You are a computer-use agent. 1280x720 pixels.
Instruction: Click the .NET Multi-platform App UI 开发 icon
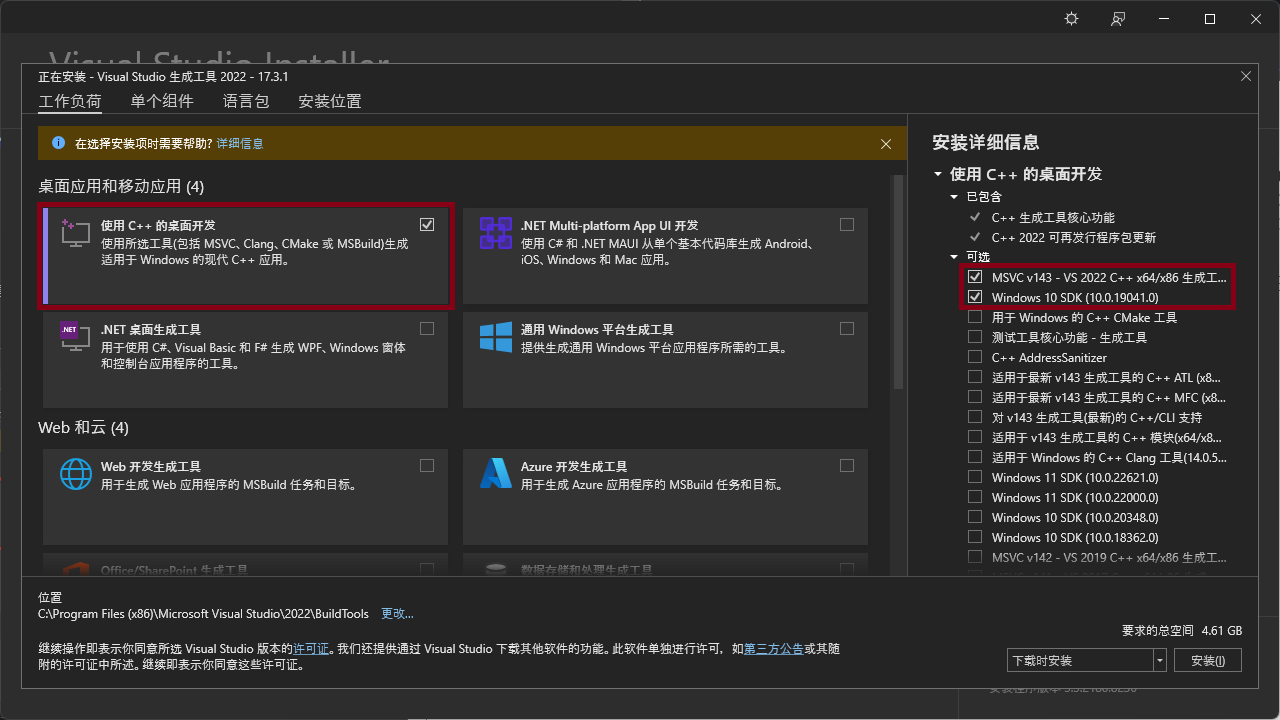coord(495,234)
